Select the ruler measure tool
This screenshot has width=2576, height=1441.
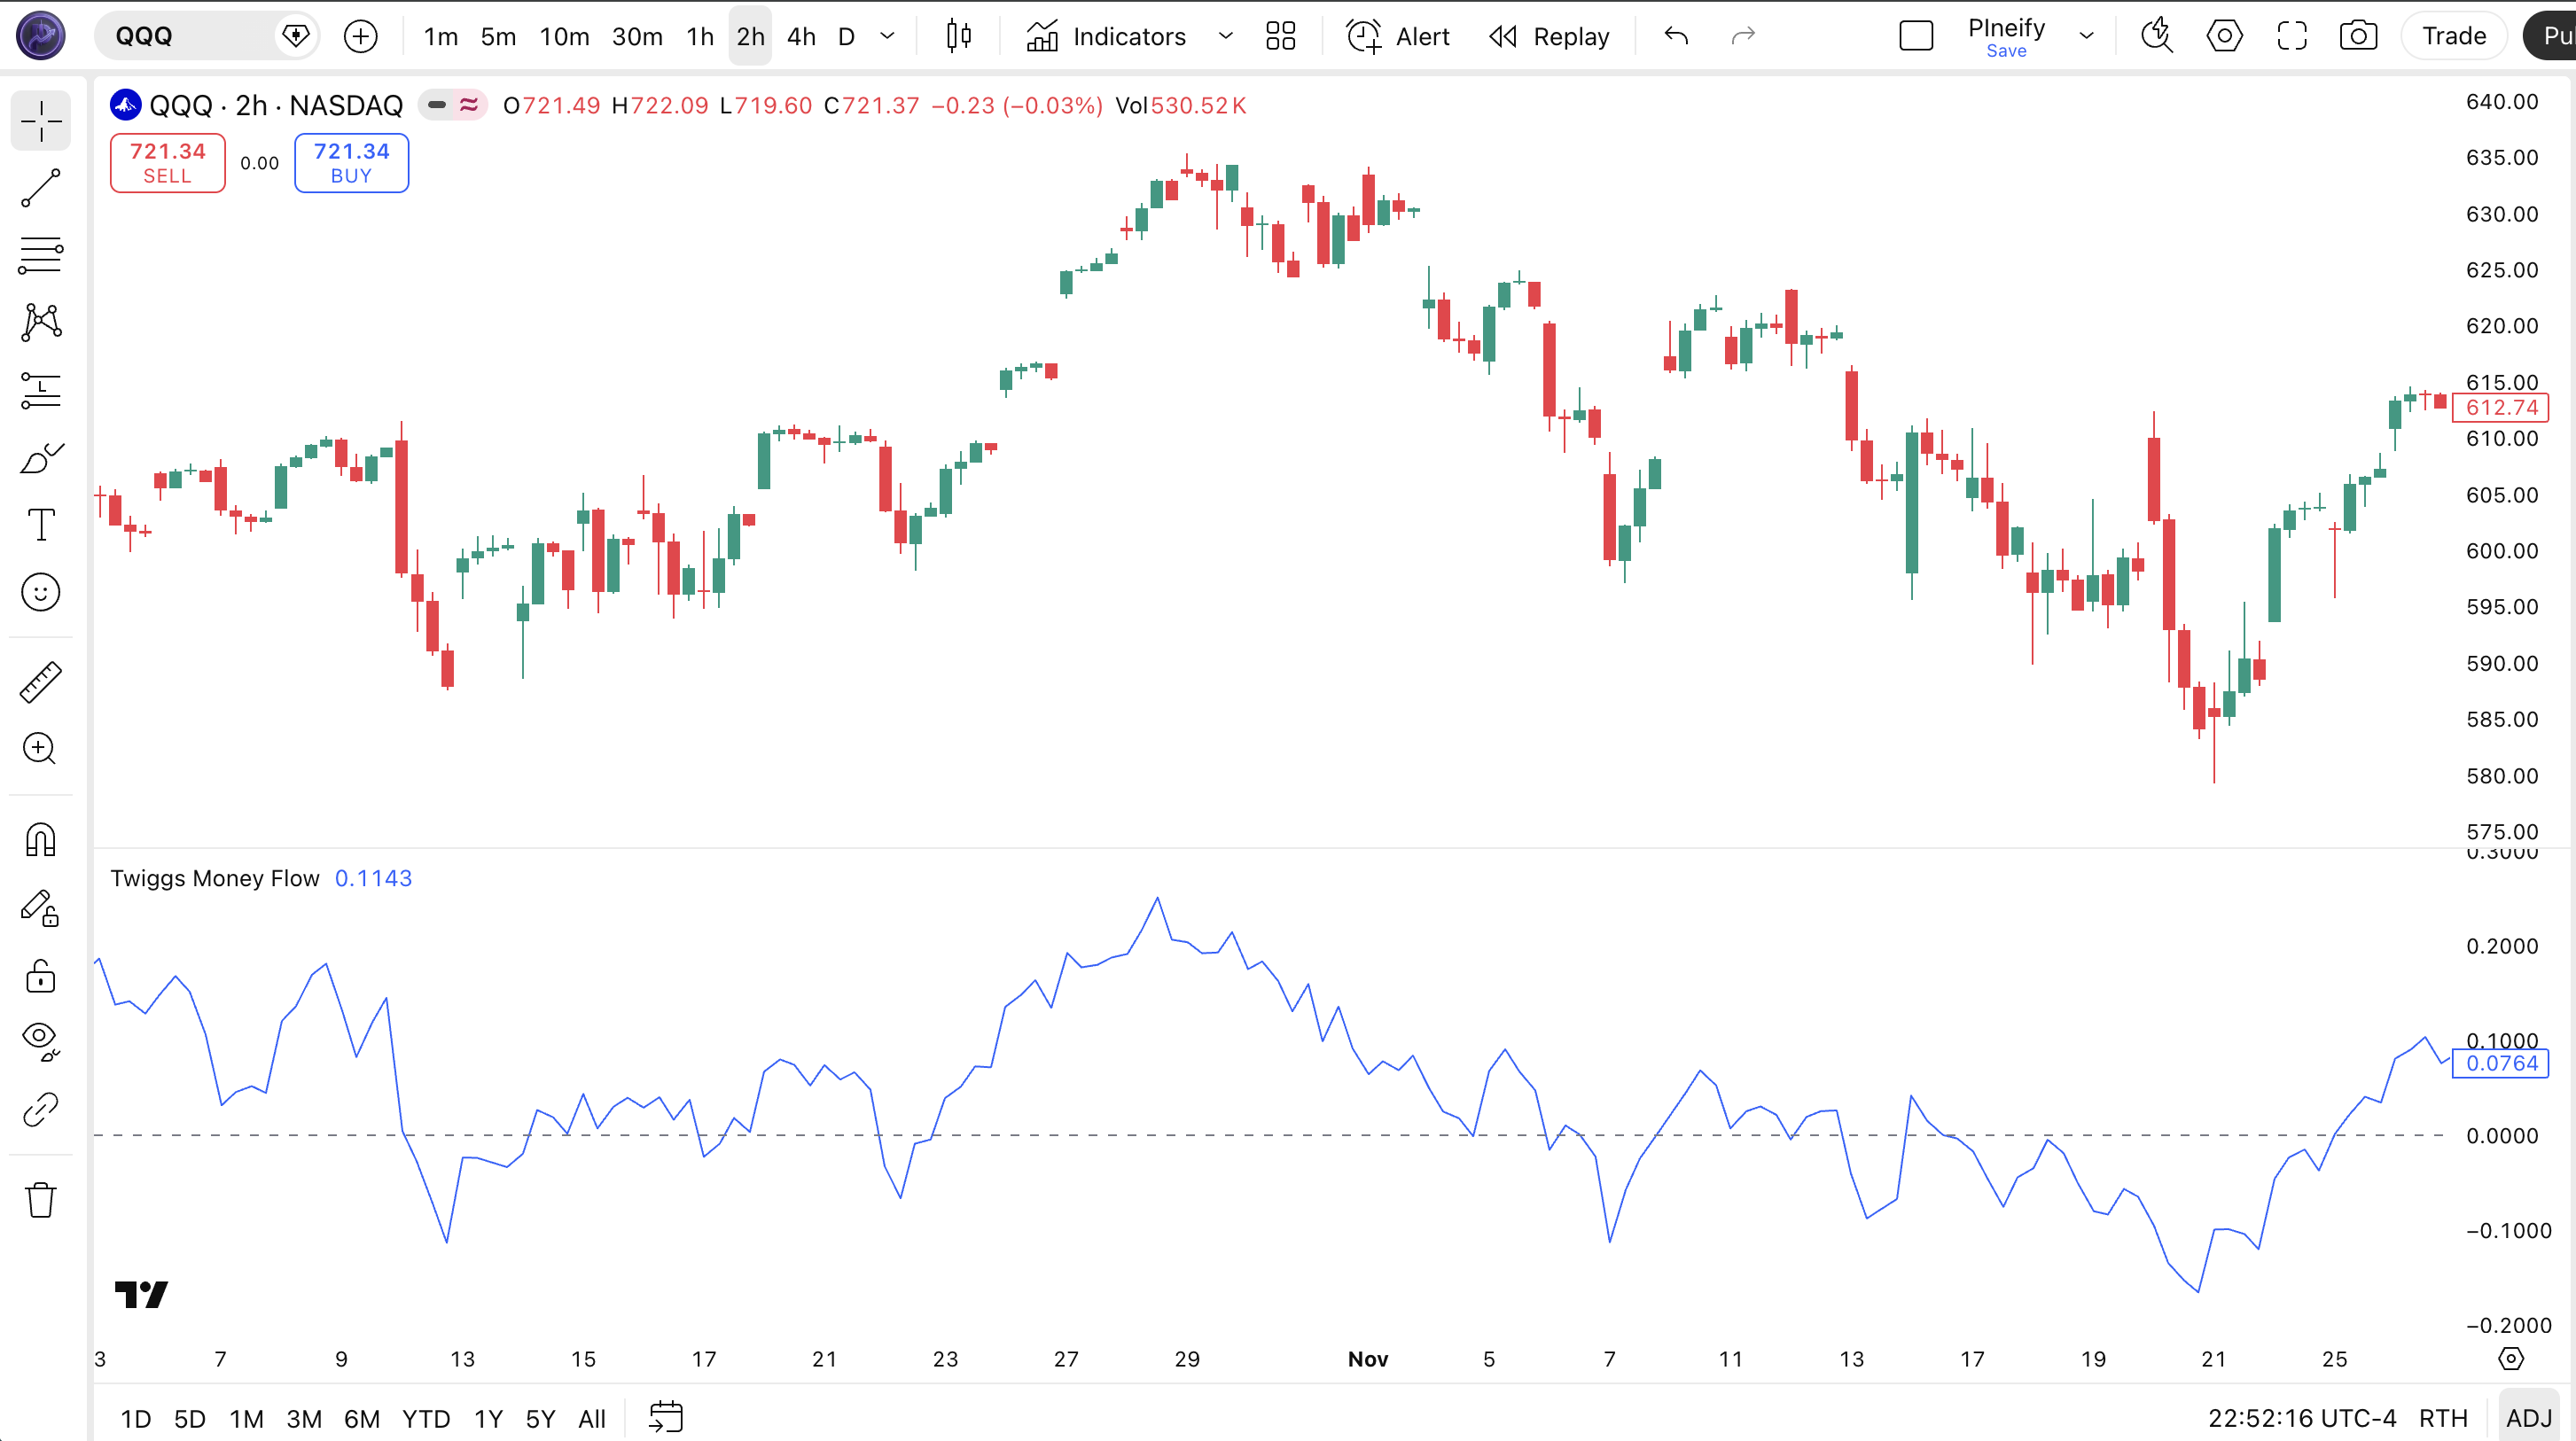(x=41, y=682)
